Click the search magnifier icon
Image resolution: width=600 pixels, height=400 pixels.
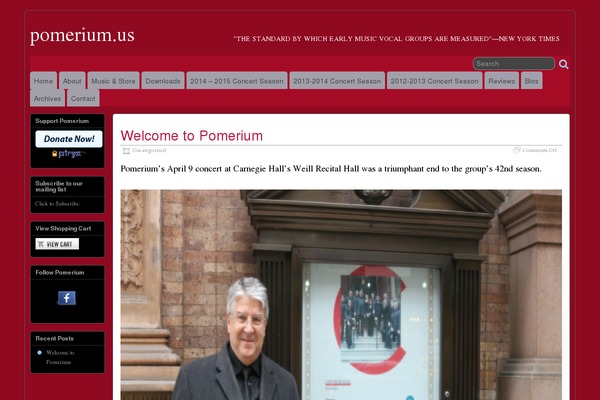[x=563, y=64]
